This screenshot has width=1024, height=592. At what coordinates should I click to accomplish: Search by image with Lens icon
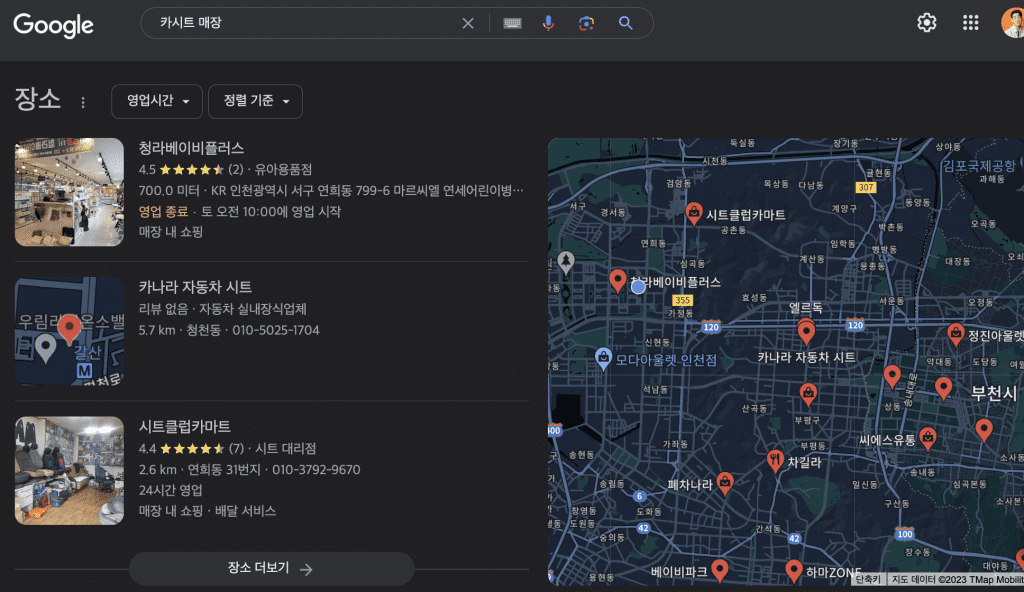click(586, 24)
